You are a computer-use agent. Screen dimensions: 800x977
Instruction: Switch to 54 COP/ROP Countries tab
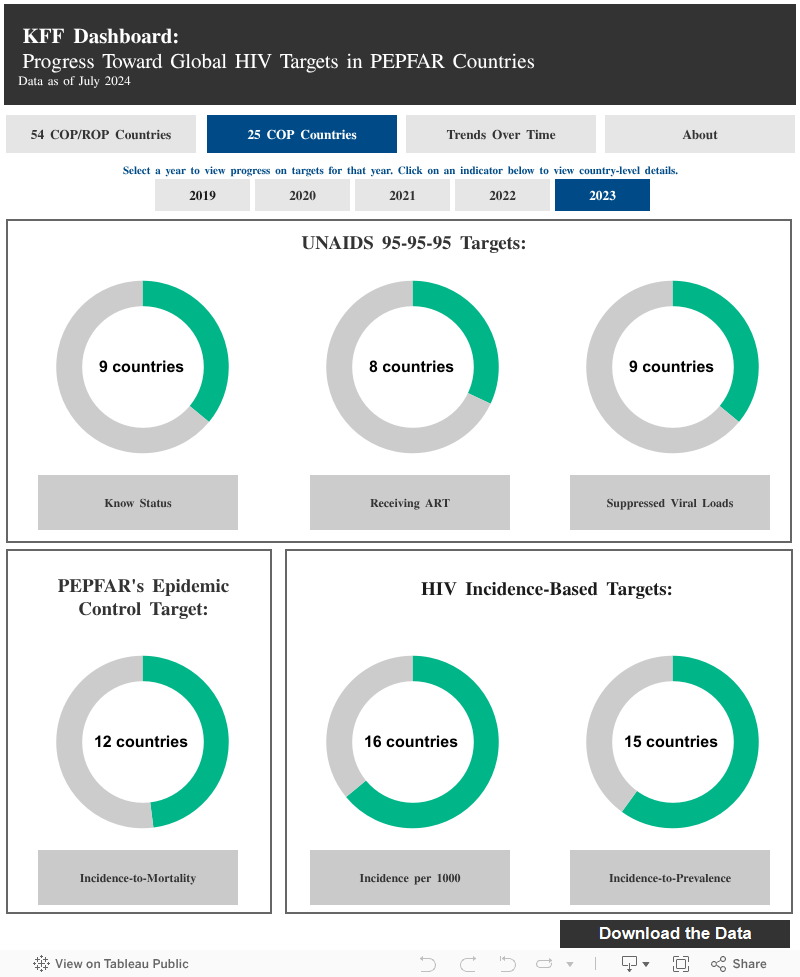point(101,135)
